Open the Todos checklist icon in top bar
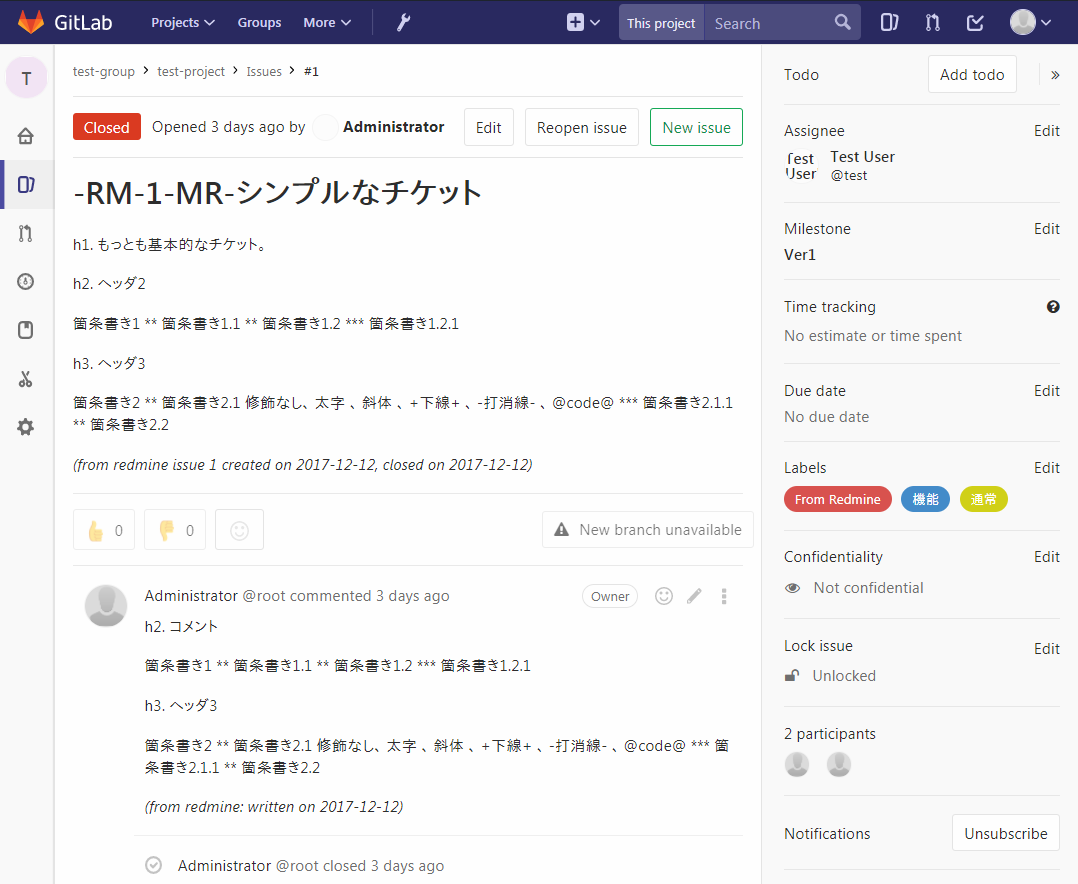1078x884 pixels. (x=975, y=21)
